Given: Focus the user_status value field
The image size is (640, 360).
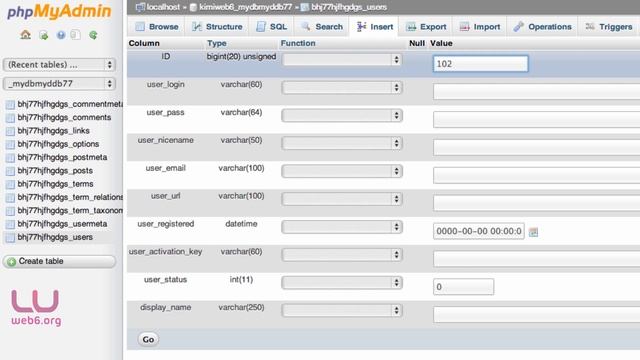Looking at the screenshot, I should click(463, 287).
